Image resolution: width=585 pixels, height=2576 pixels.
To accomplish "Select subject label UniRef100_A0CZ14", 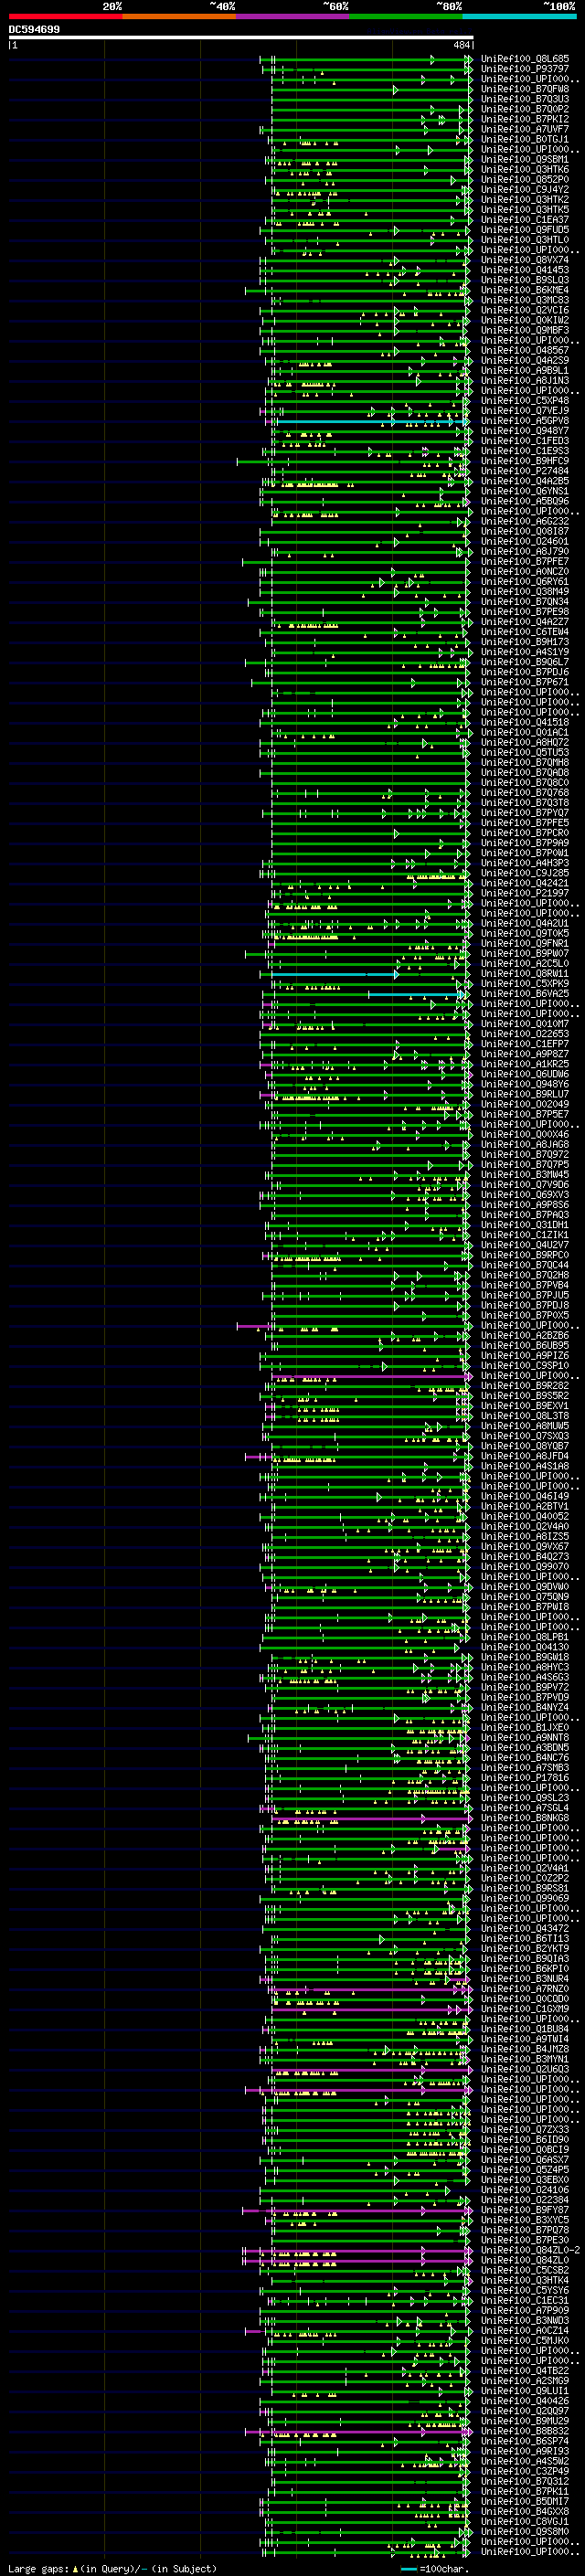I will point(525,2330).
